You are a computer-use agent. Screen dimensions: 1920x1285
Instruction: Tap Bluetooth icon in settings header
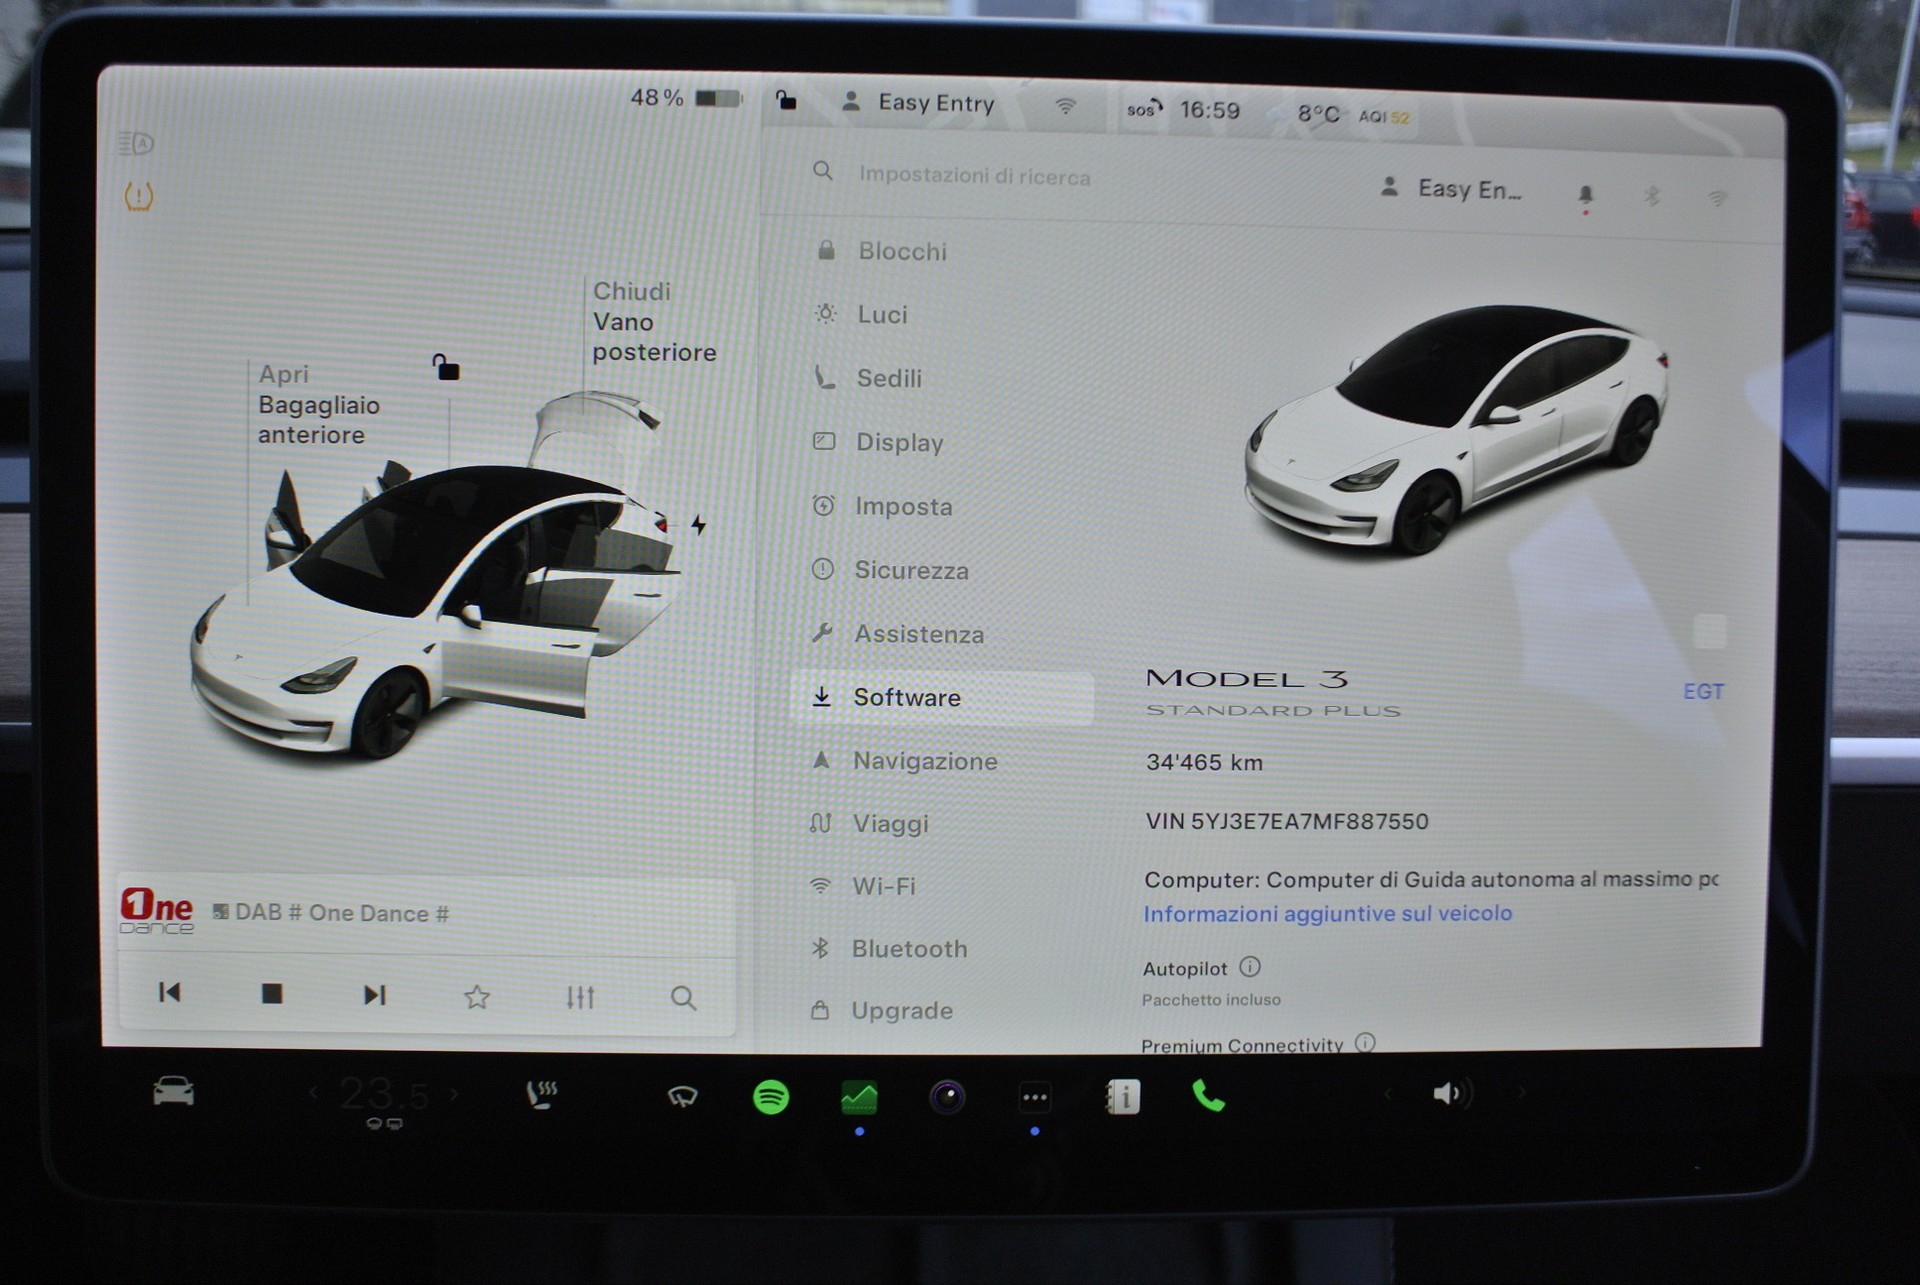coord(1652,196)
